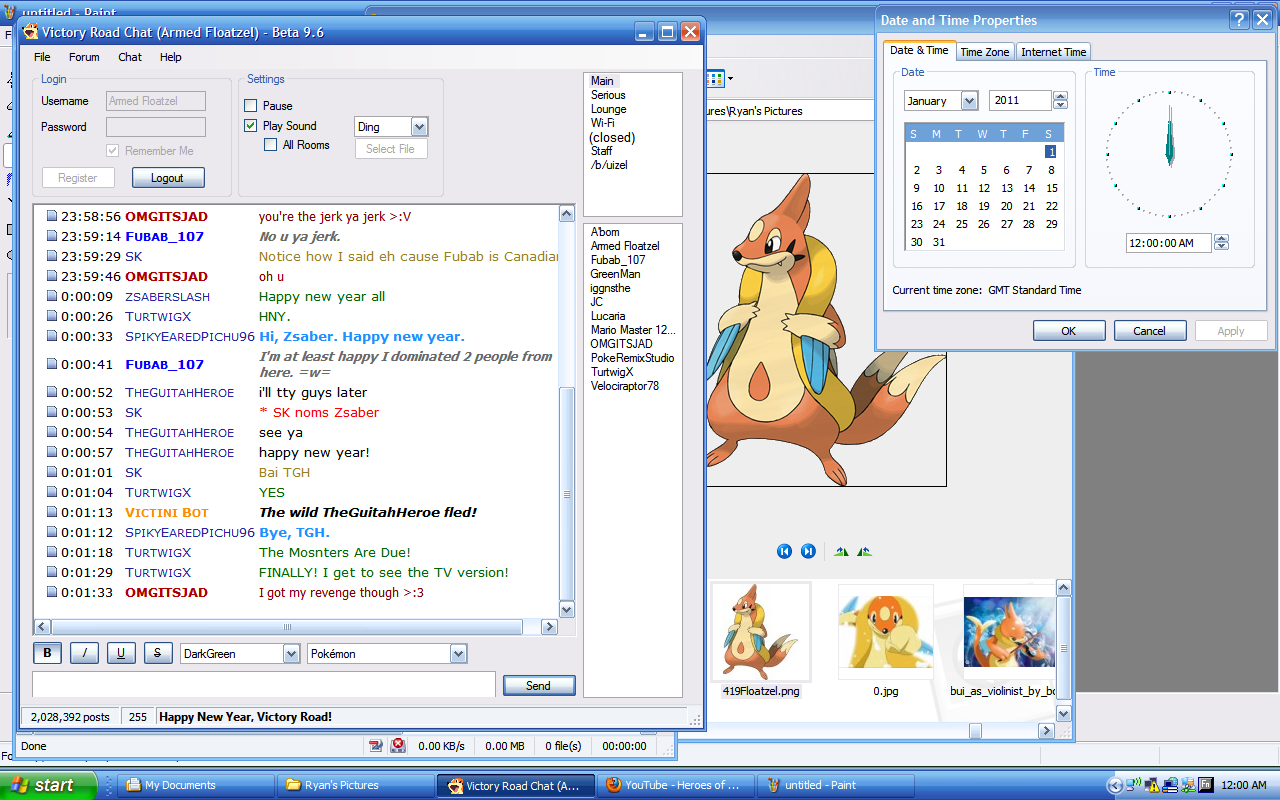The height and width of the screenshot is (800, 1280).
Task: Uncheck the Play Sound checkbox
Action: (x=251, y=126)
